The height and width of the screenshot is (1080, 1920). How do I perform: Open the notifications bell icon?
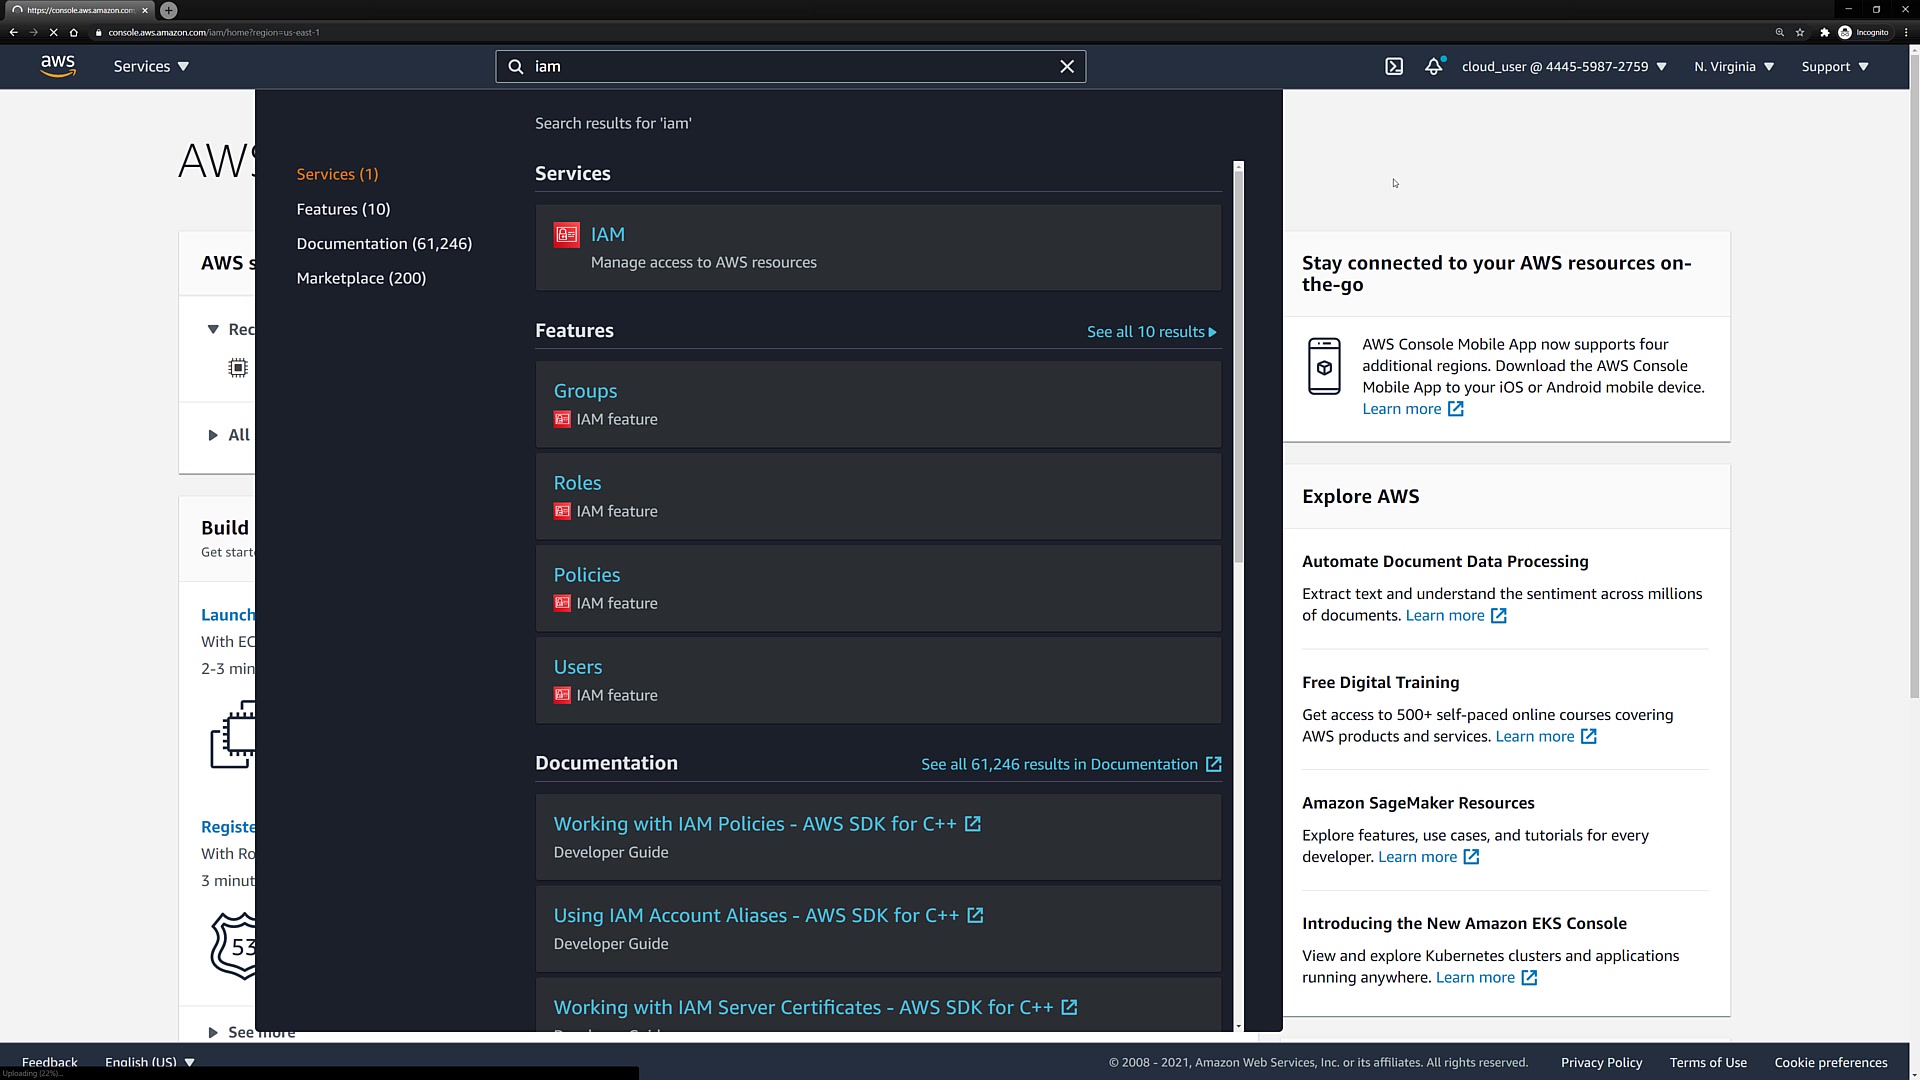click(x=1434, y=66)
